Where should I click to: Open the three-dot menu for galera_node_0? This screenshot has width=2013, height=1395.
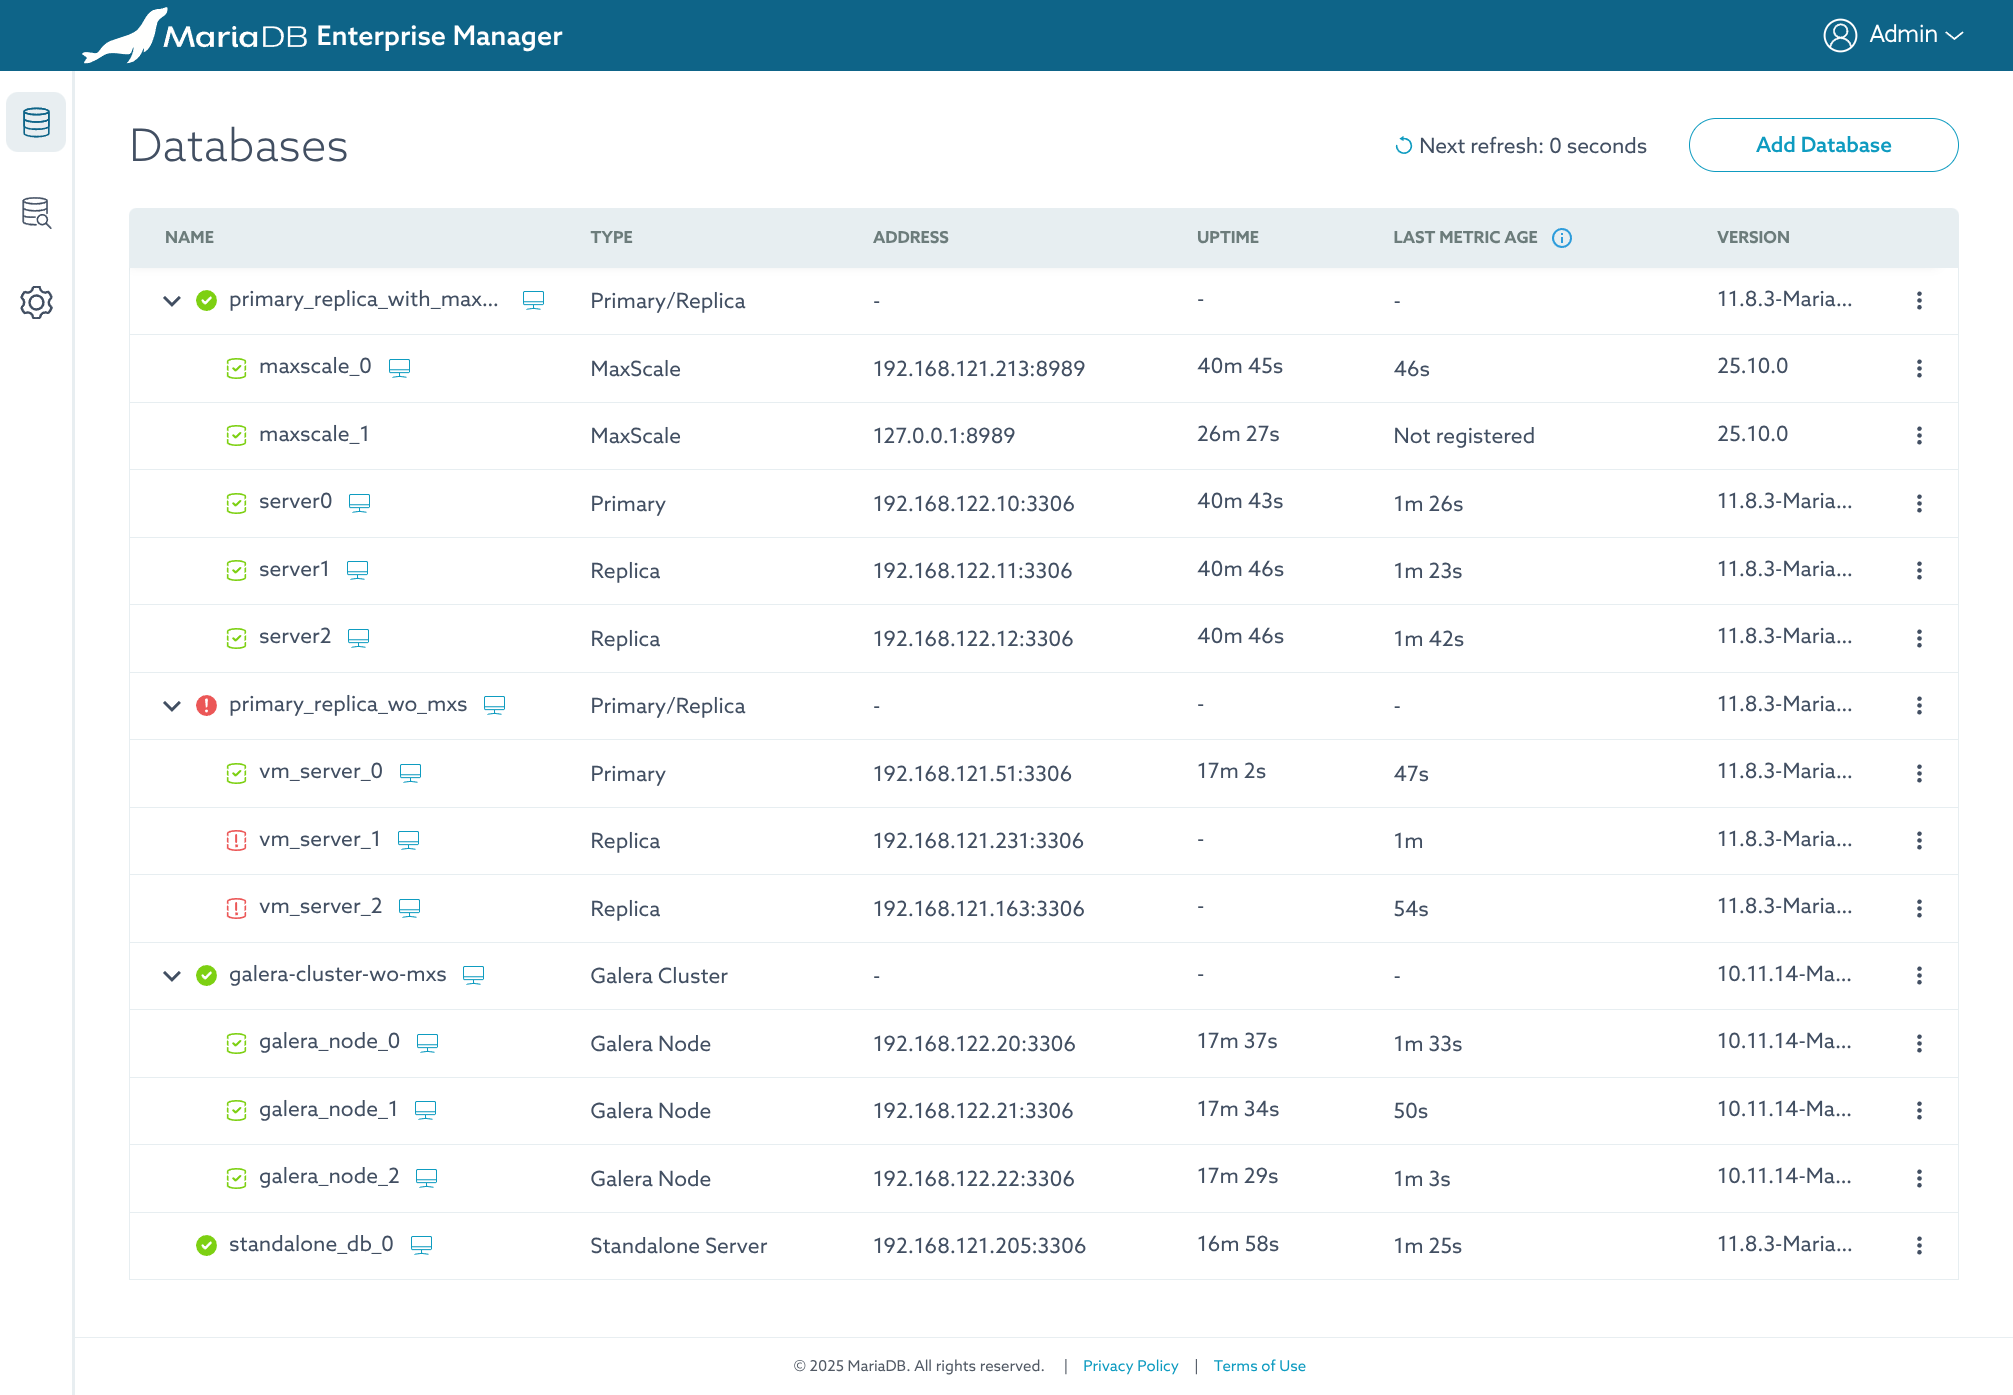[x=1918, y=1043]
